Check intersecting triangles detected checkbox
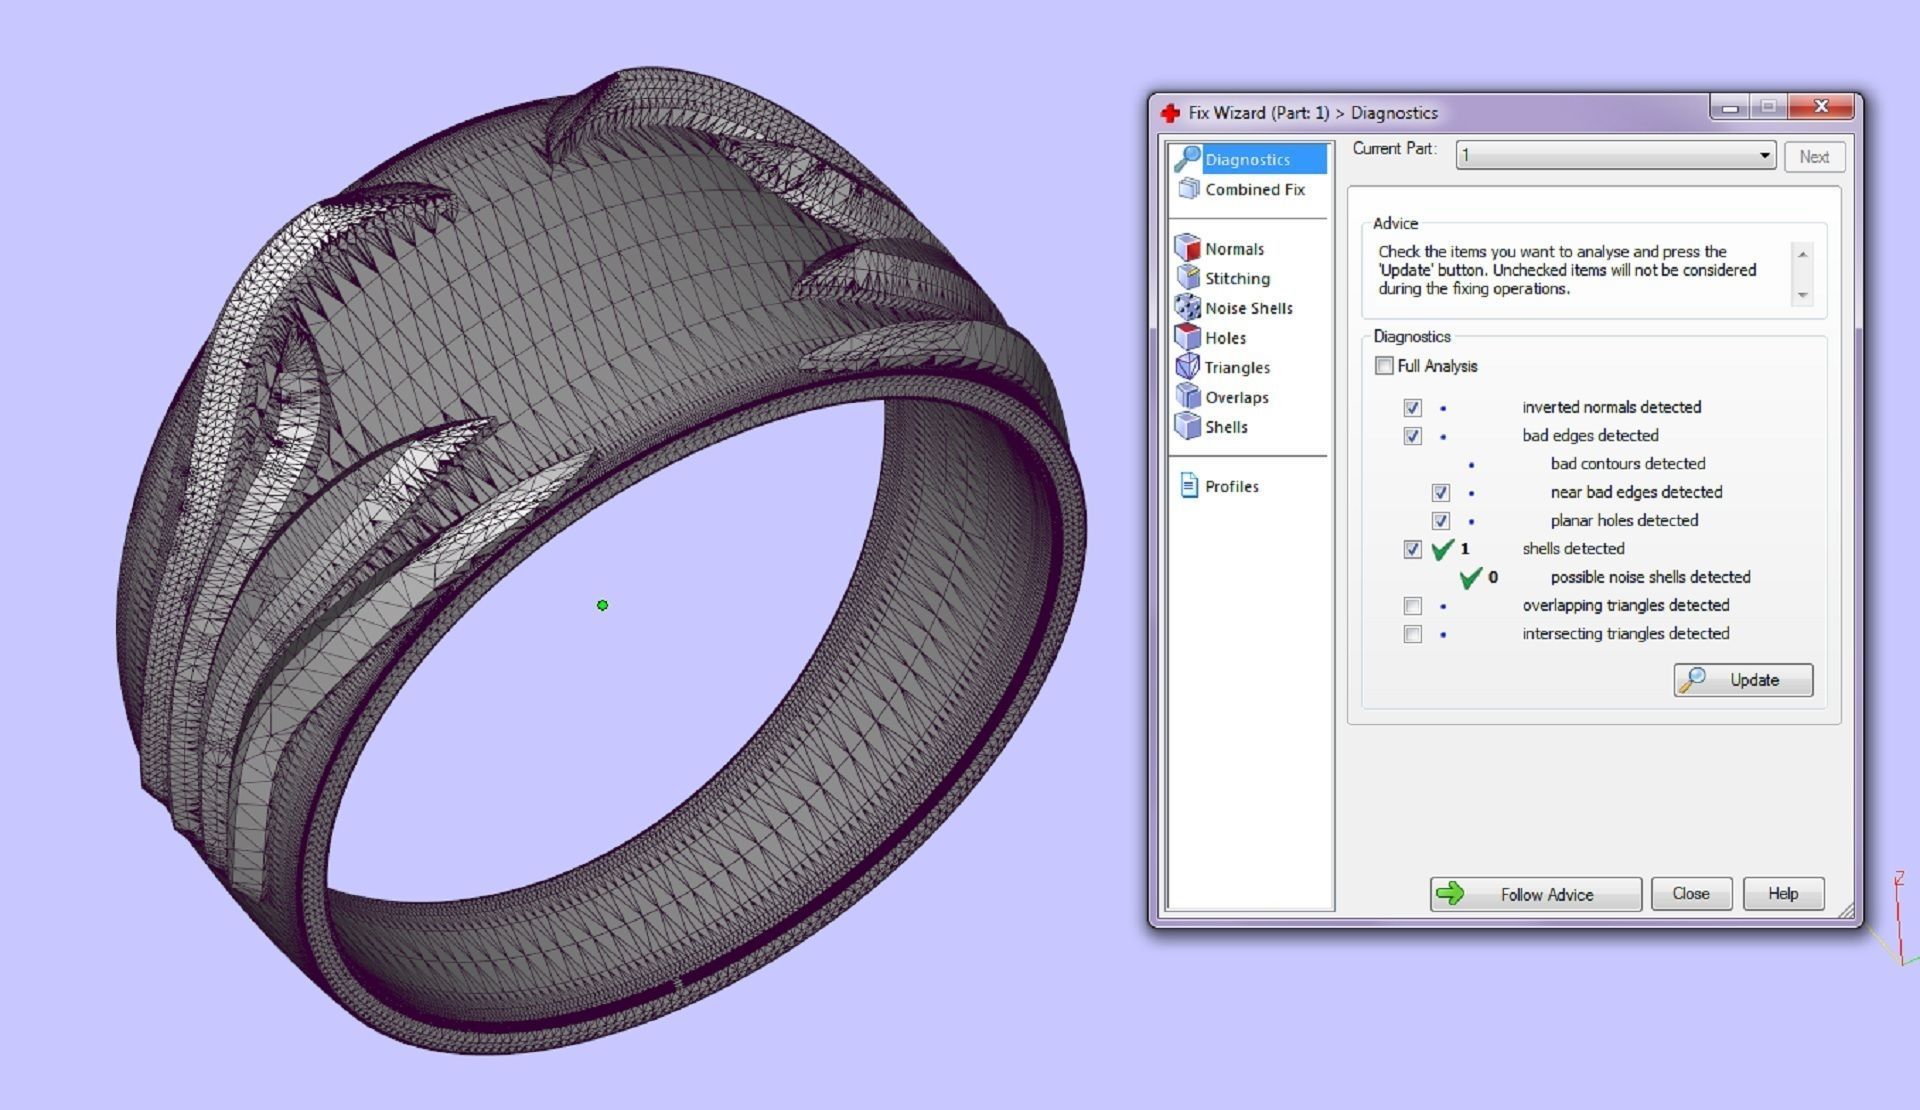The height and width of the screenshot is (1110, 1920). coord(1412,634)
